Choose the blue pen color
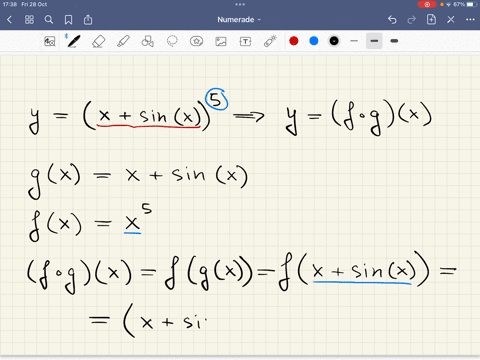480x360 pixels. coord(314,41)
